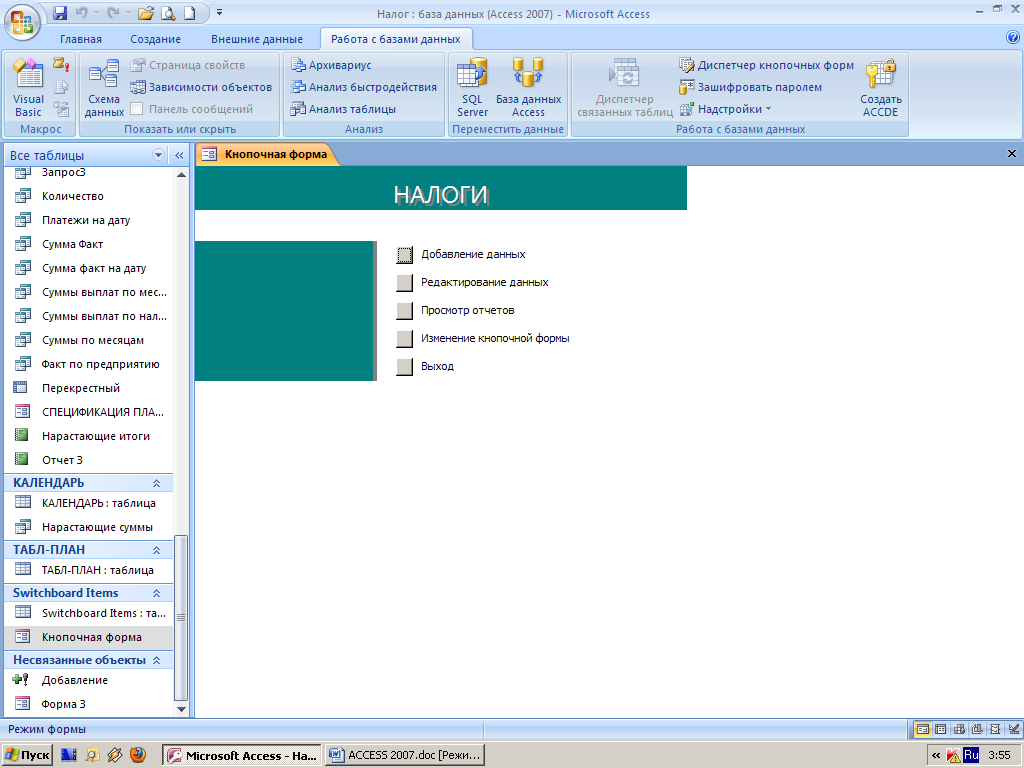Screen dimensions: 1024x768
Task: Run the Архивариус documenter
Action: [x=331, y=65]
